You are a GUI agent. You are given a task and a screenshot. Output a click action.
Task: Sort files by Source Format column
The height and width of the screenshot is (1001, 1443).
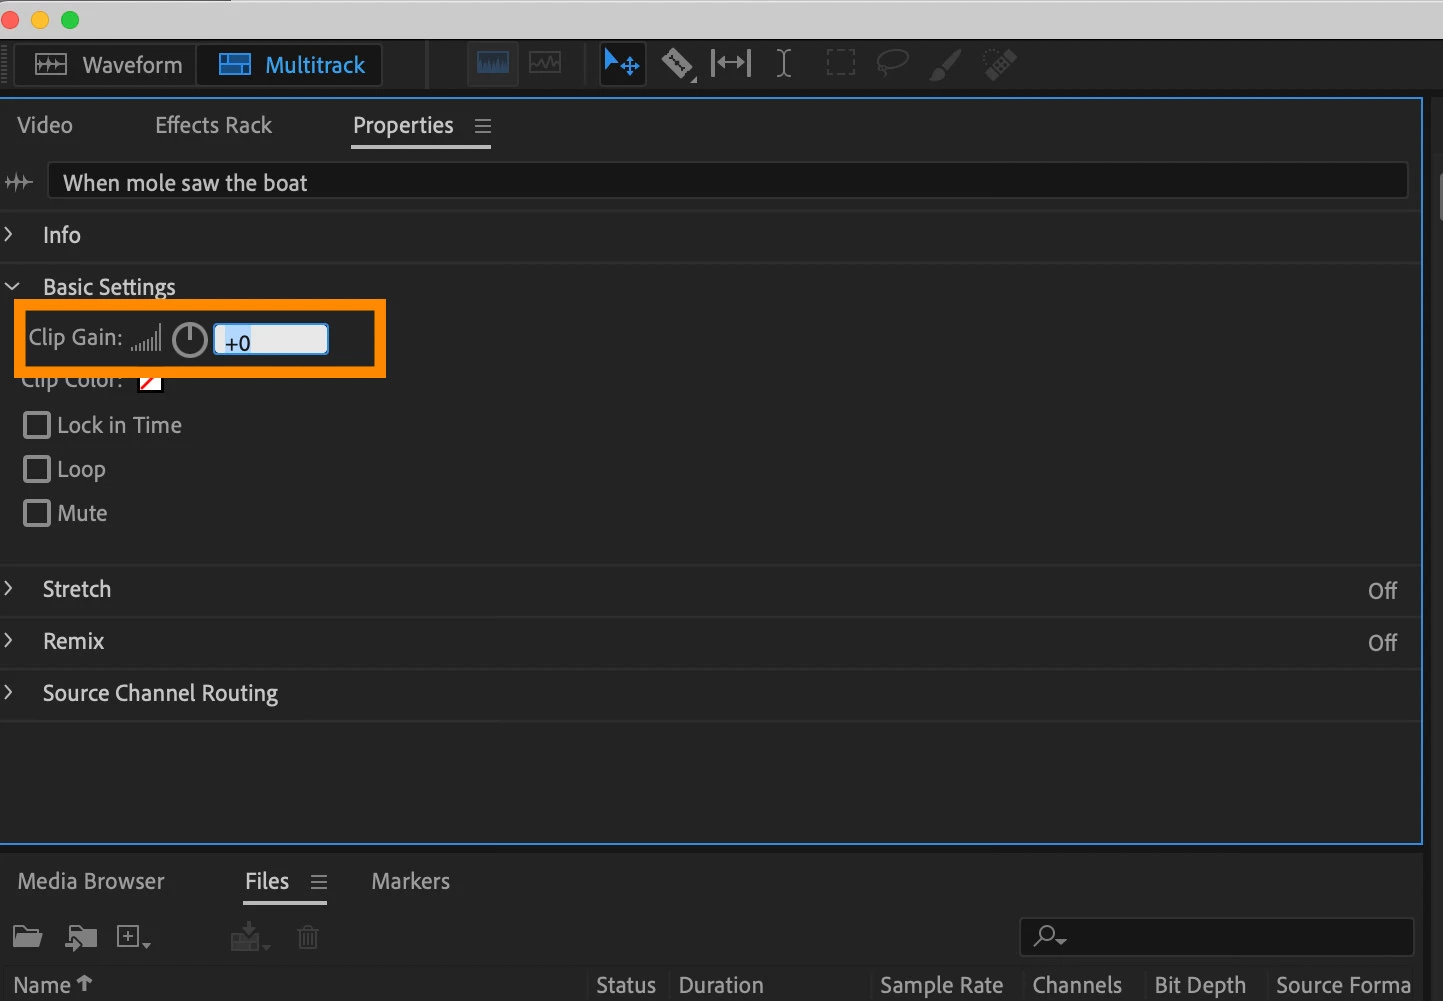point(1343,985)
